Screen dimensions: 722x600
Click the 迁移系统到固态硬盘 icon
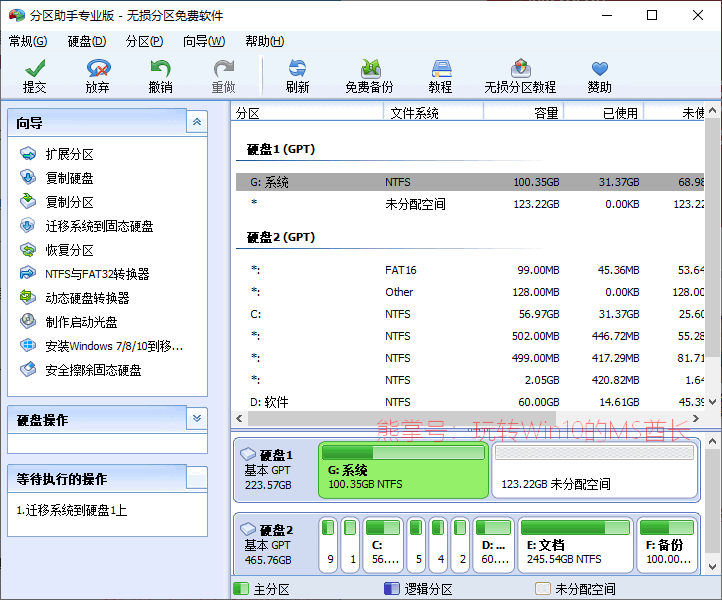tap(28, 226)
